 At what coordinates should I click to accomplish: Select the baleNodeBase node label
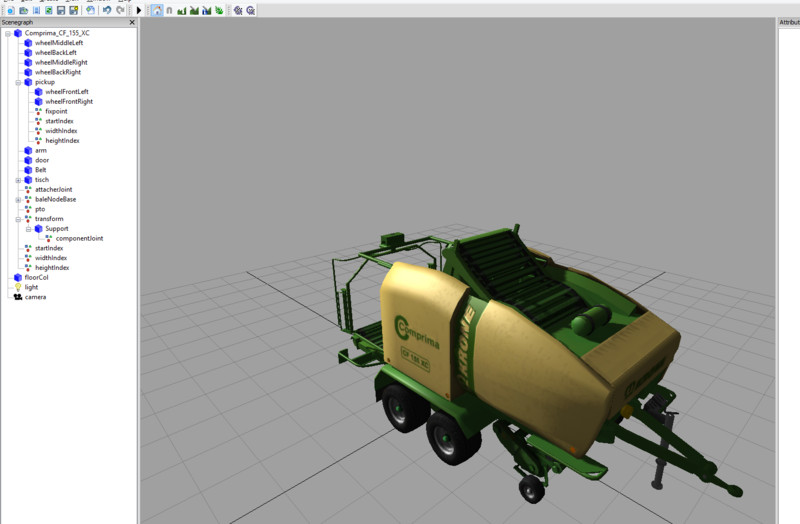point(56,199)
